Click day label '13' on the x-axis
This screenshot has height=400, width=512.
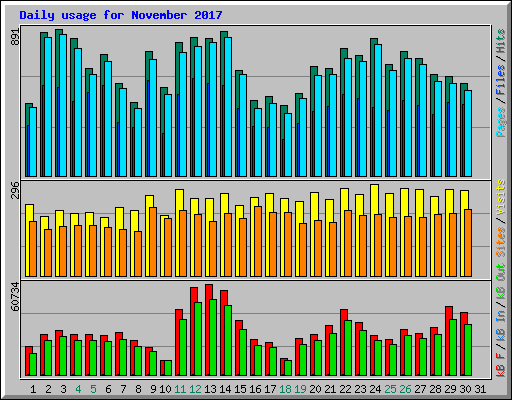point(210,389)
